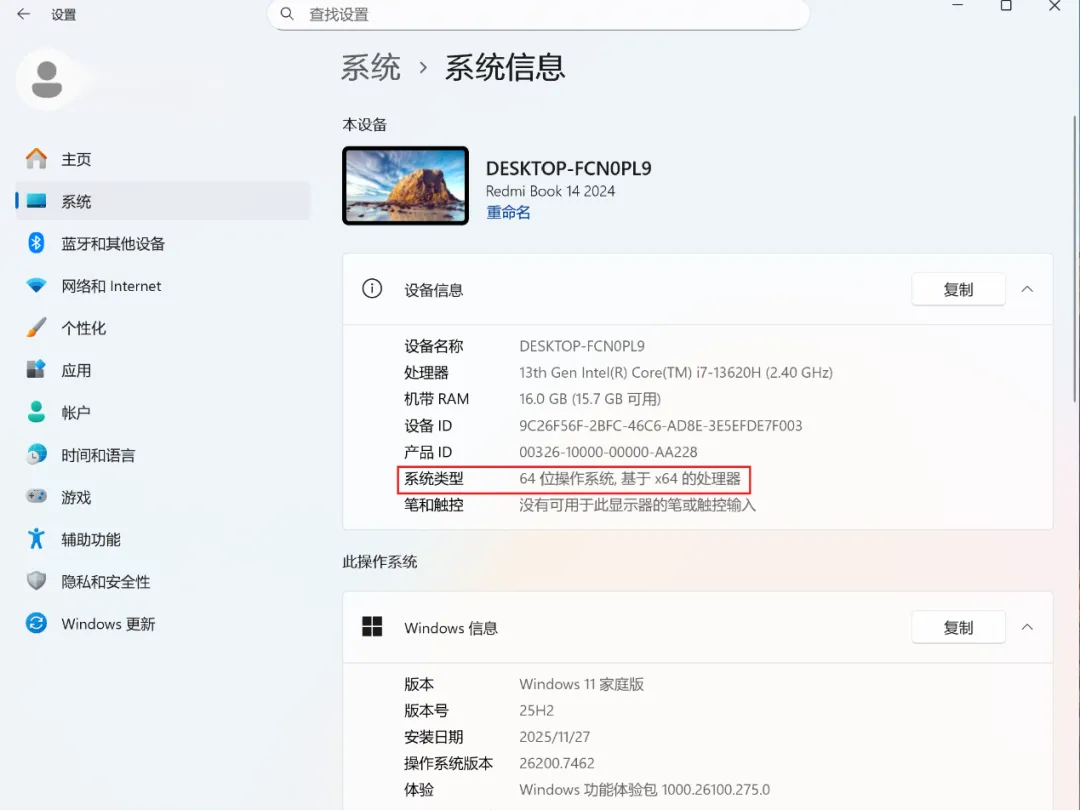The image size is (1080, 810).
Task: Click the System monitor icon
Action: coord(37,201)
